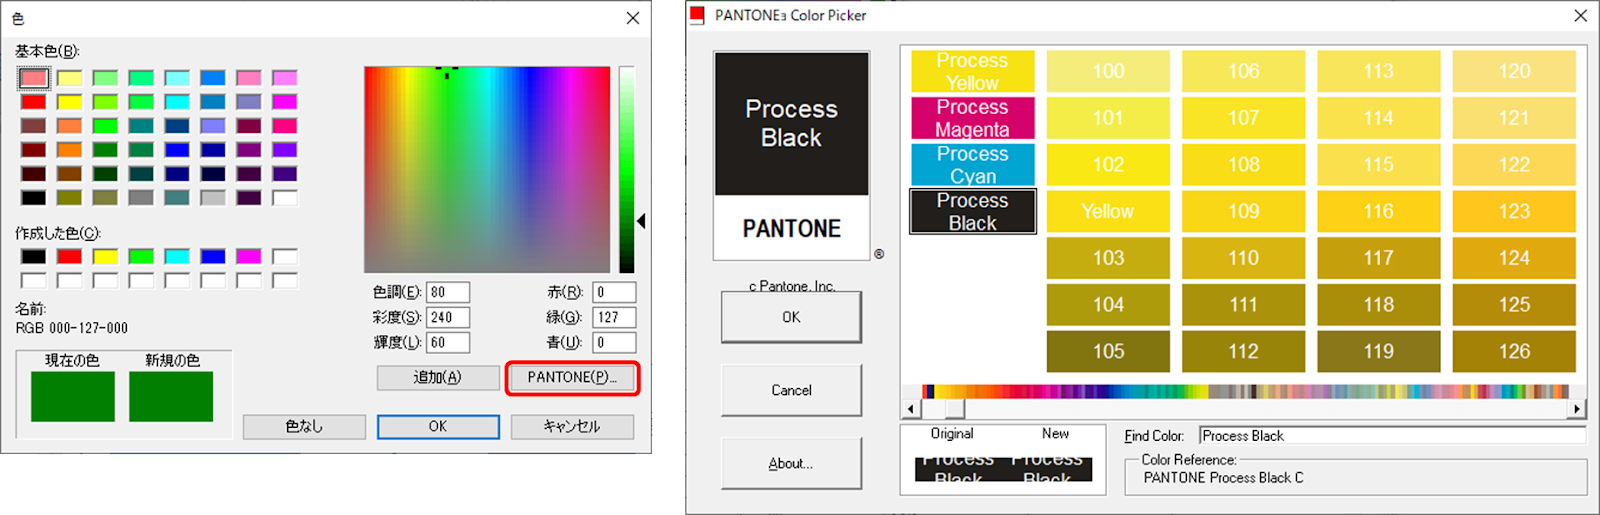This screenshot has height=515, width=1600.
Task: Click the large Process Black PANTONE chip preview
Action: pos(791,124)
